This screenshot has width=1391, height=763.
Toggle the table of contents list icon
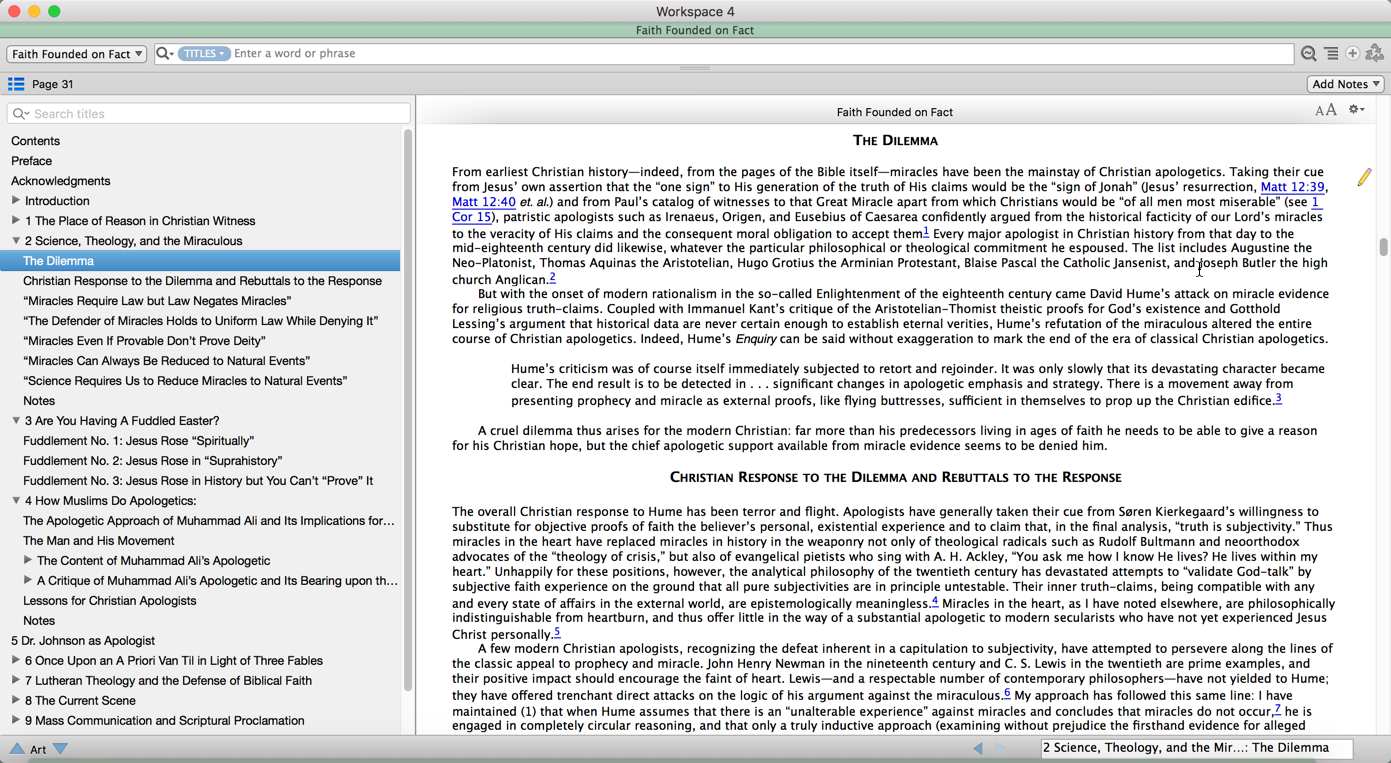tap(16, 84)
